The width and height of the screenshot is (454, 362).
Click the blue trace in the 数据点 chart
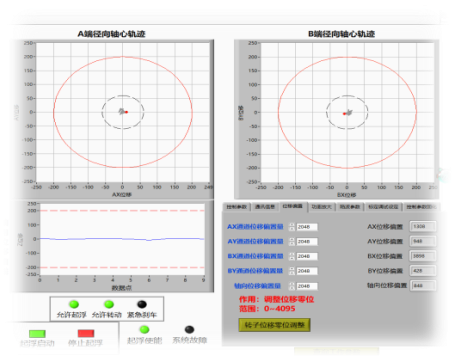coord(122,239)
